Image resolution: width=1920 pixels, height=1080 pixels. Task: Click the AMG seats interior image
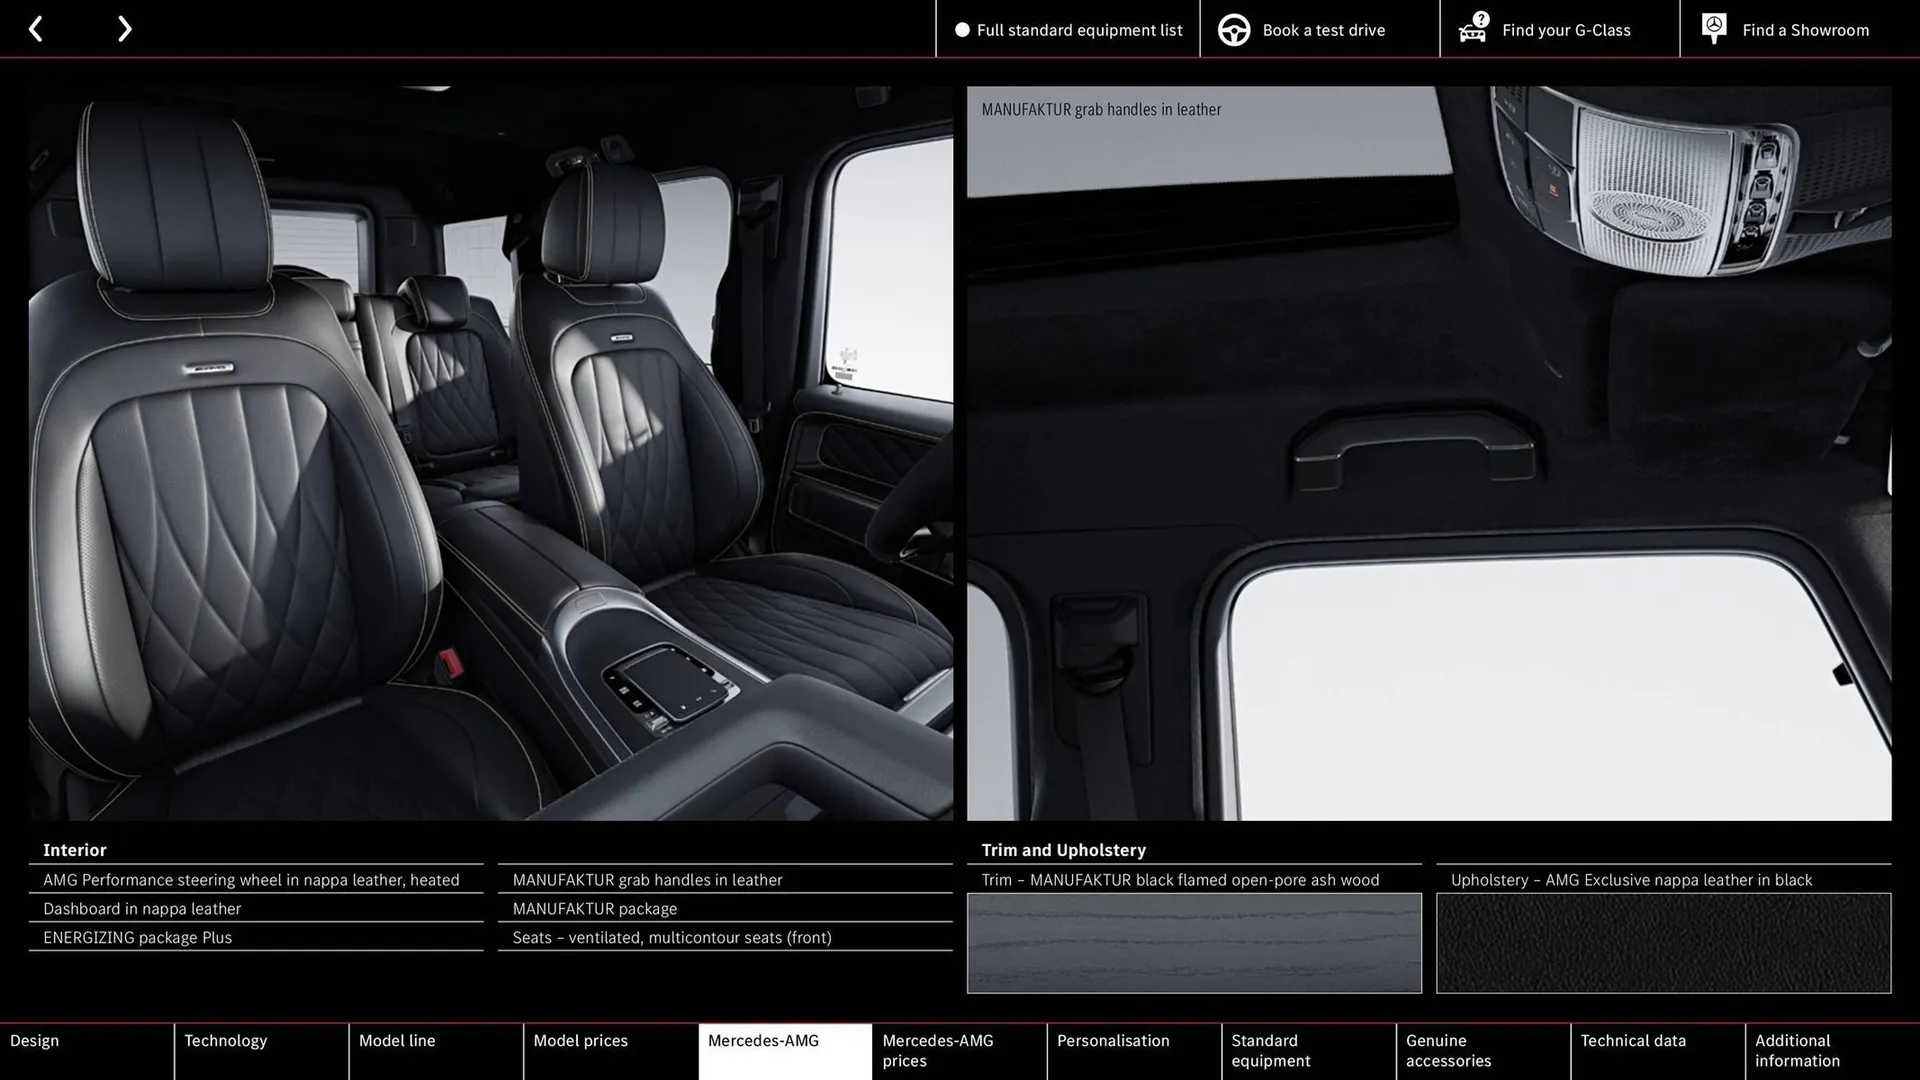(x=490, y=453)
